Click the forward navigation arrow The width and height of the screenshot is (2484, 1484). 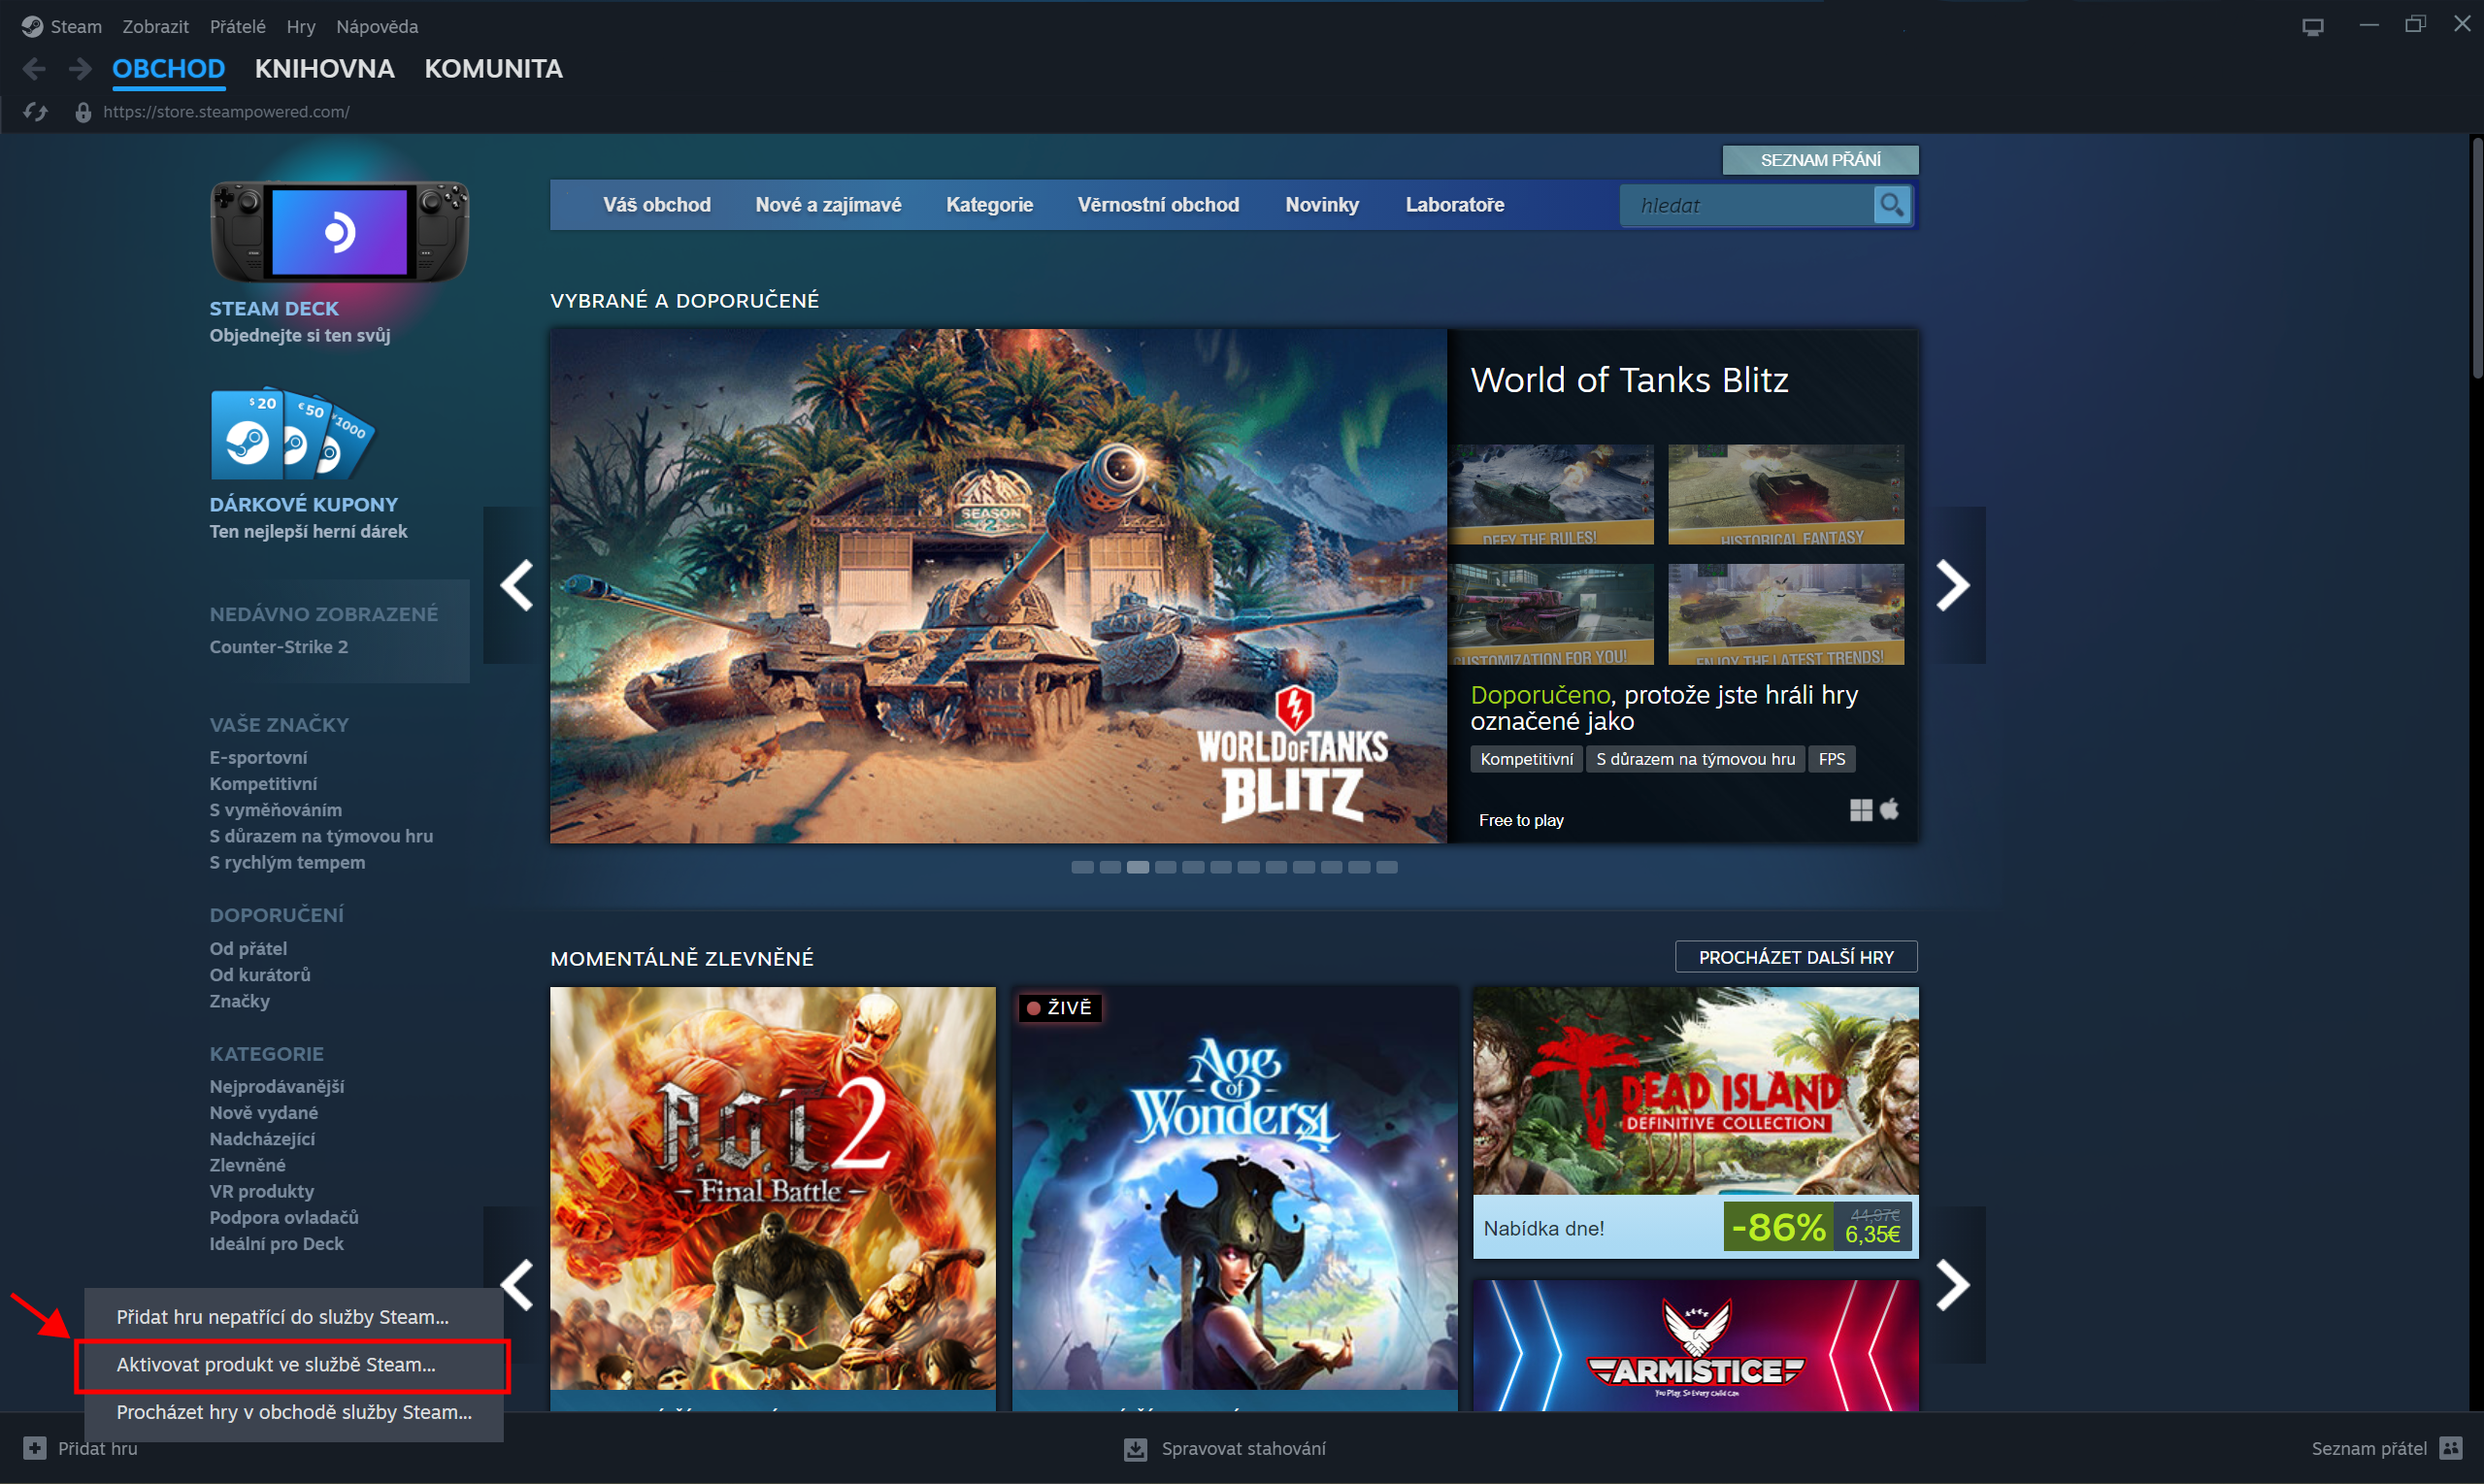click(x=80, y=69)
